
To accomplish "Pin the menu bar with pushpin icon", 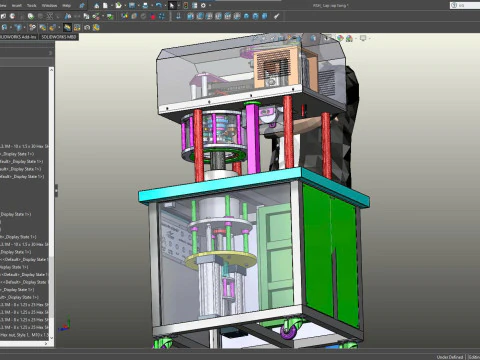I will [x=82, y=6].
